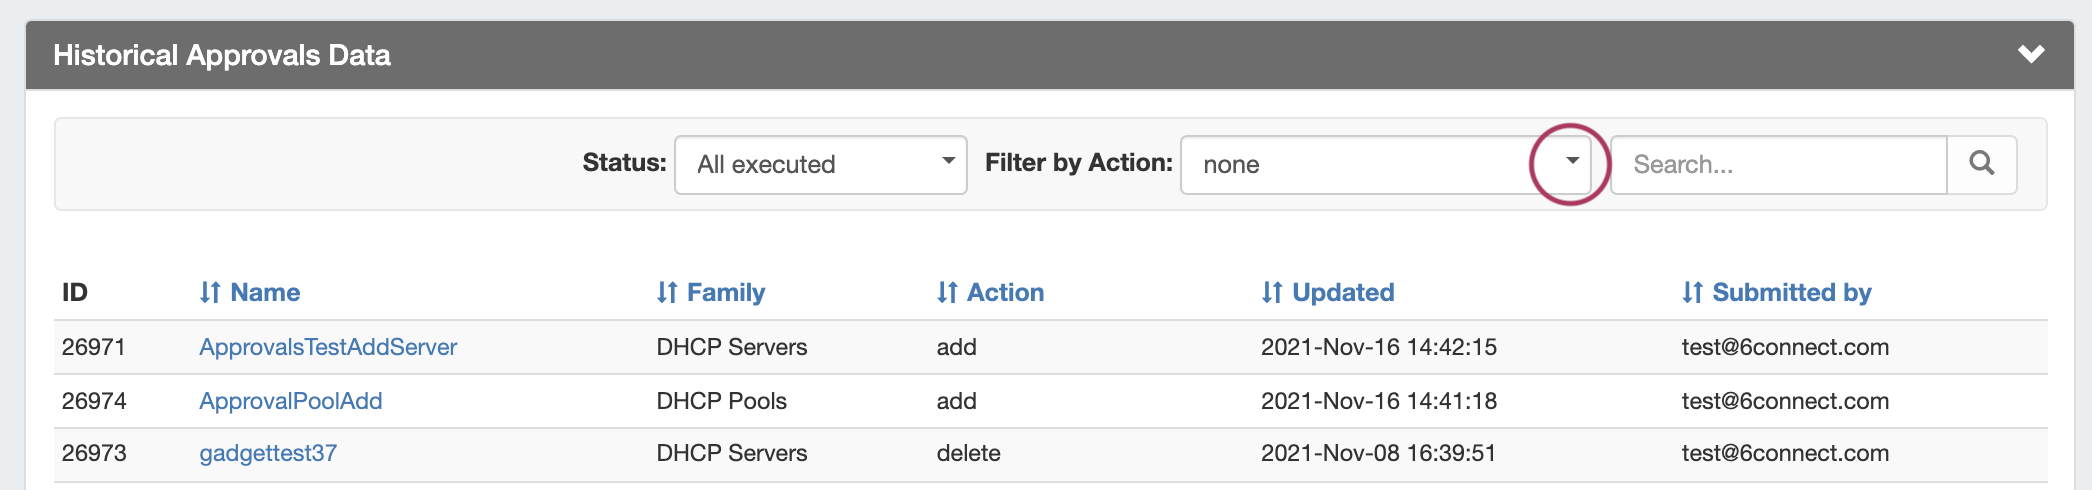Select row ID 26971 cell
Screen dimensions: 2092x490
pos(94,347)
